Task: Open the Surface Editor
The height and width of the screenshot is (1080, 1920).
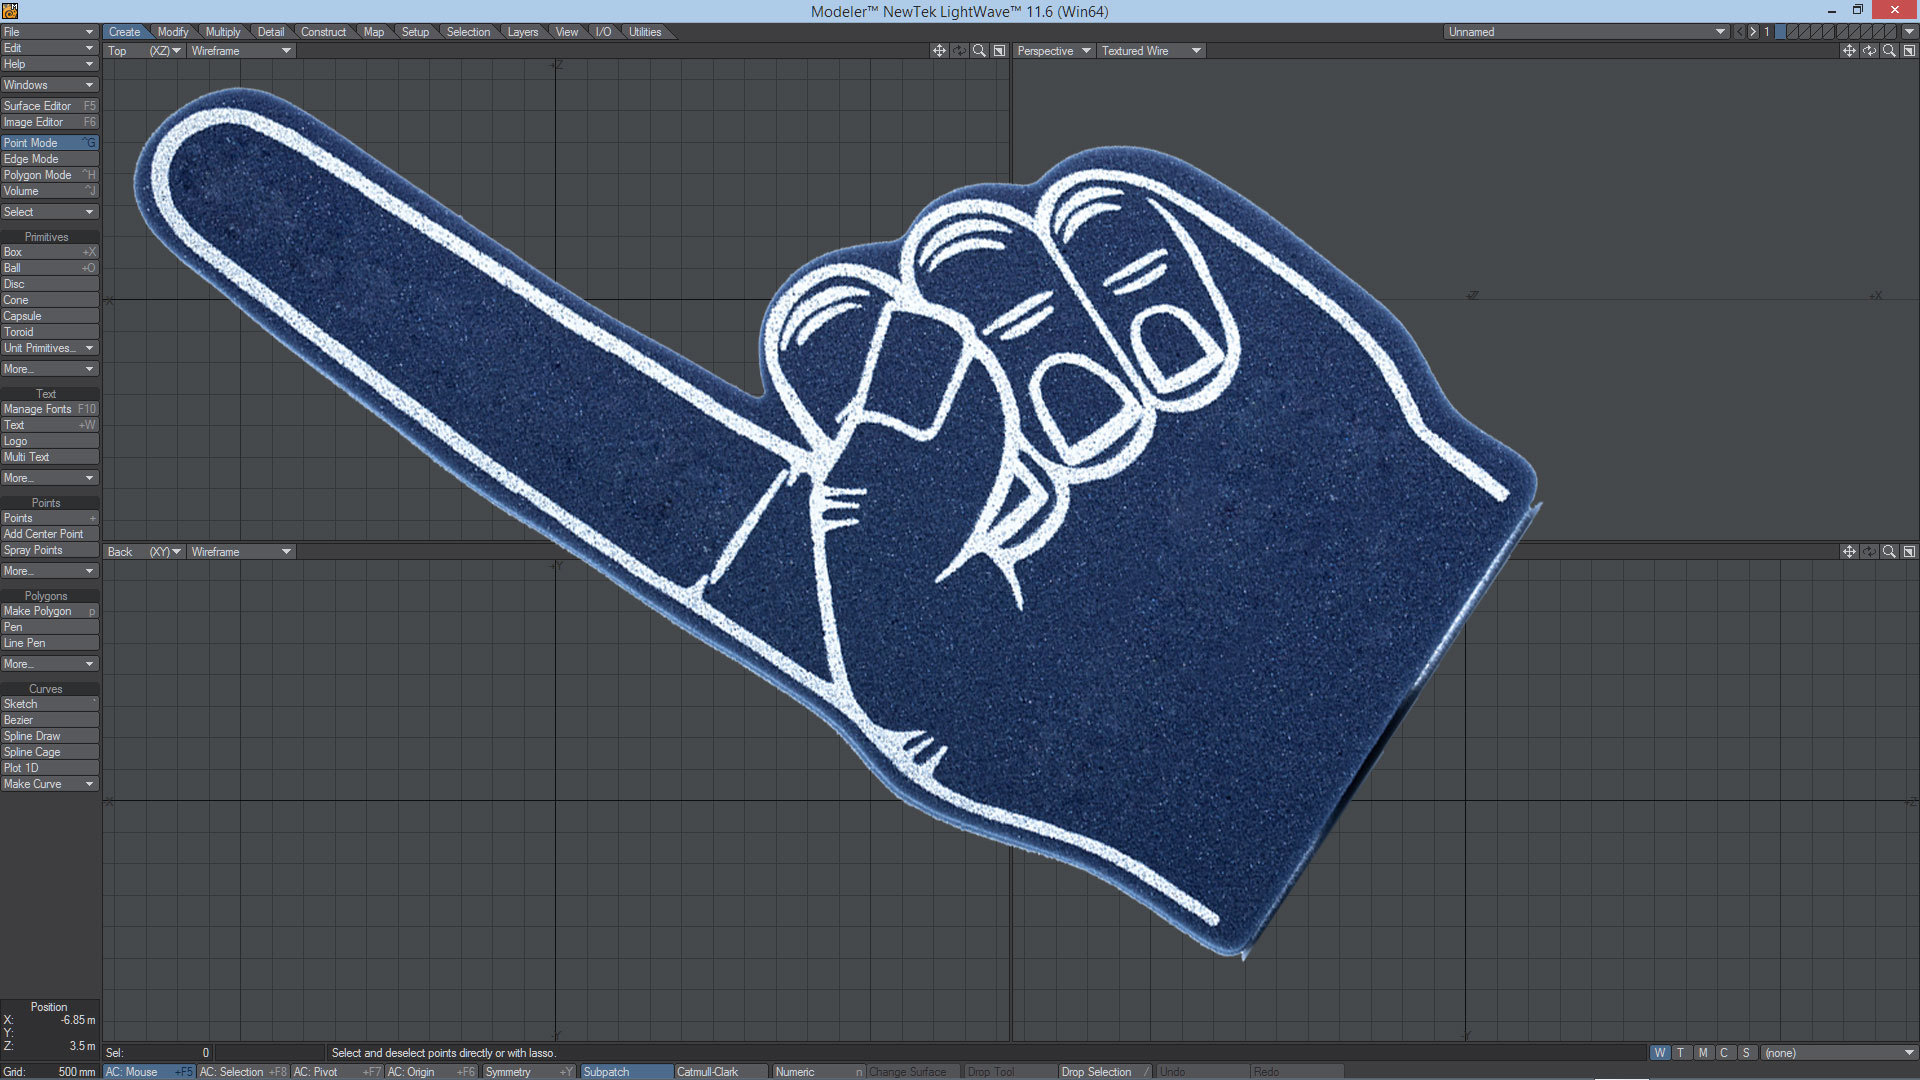Action: point(49,106)
